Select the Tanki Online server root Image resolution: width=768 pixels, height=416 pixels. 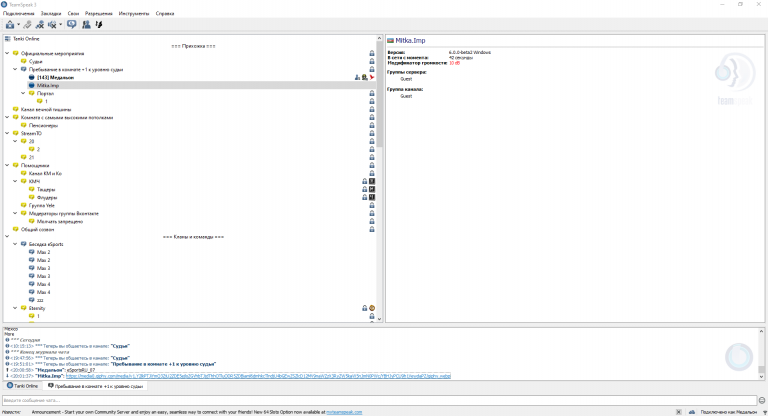pos(26,38)
